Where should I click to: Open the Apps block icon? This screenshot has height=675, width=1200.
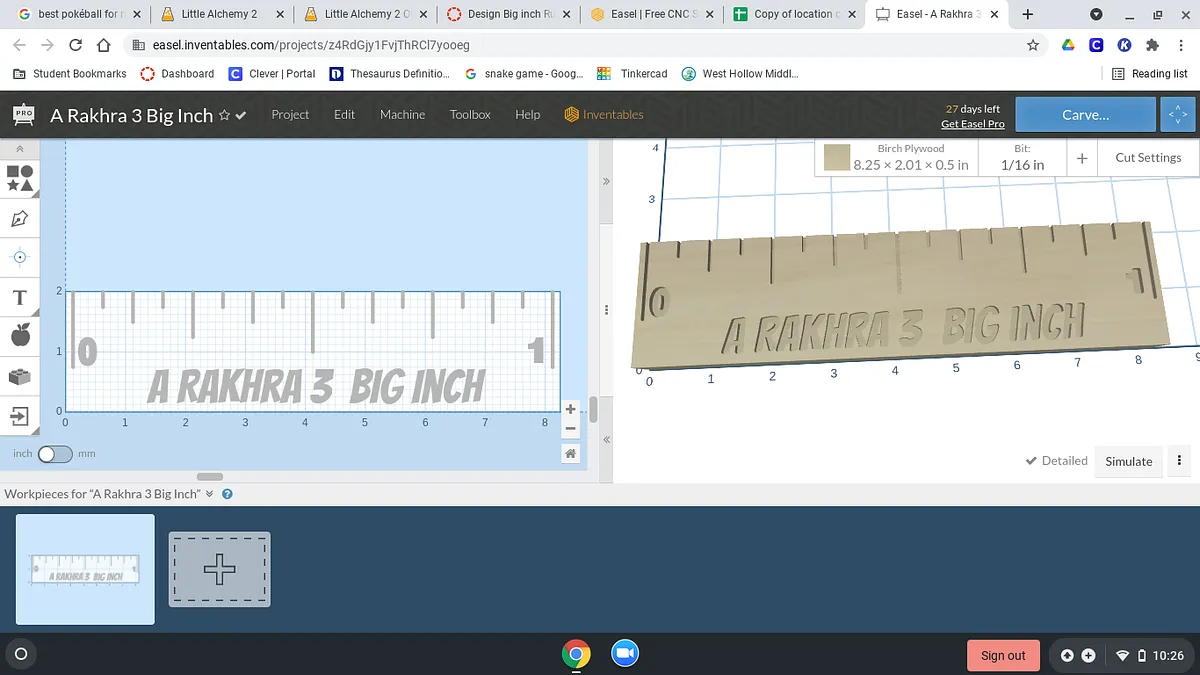click(20, 377)
